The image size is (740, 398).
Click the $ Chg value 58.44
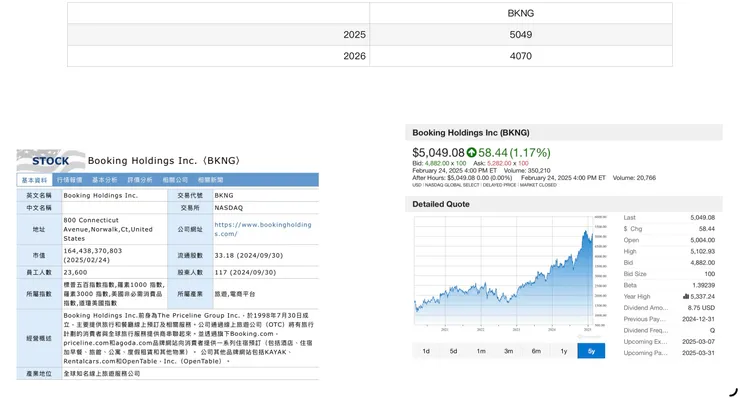point(706,229)
